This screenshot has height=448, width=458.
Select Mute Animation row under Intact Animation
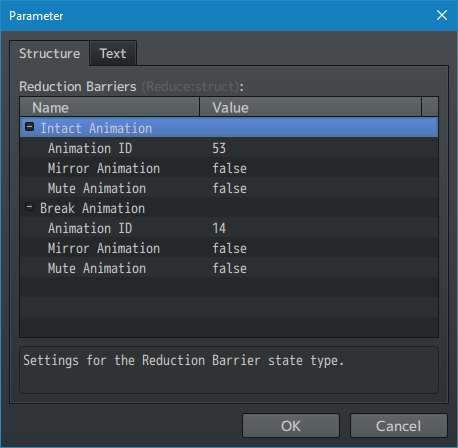point(229,187)
